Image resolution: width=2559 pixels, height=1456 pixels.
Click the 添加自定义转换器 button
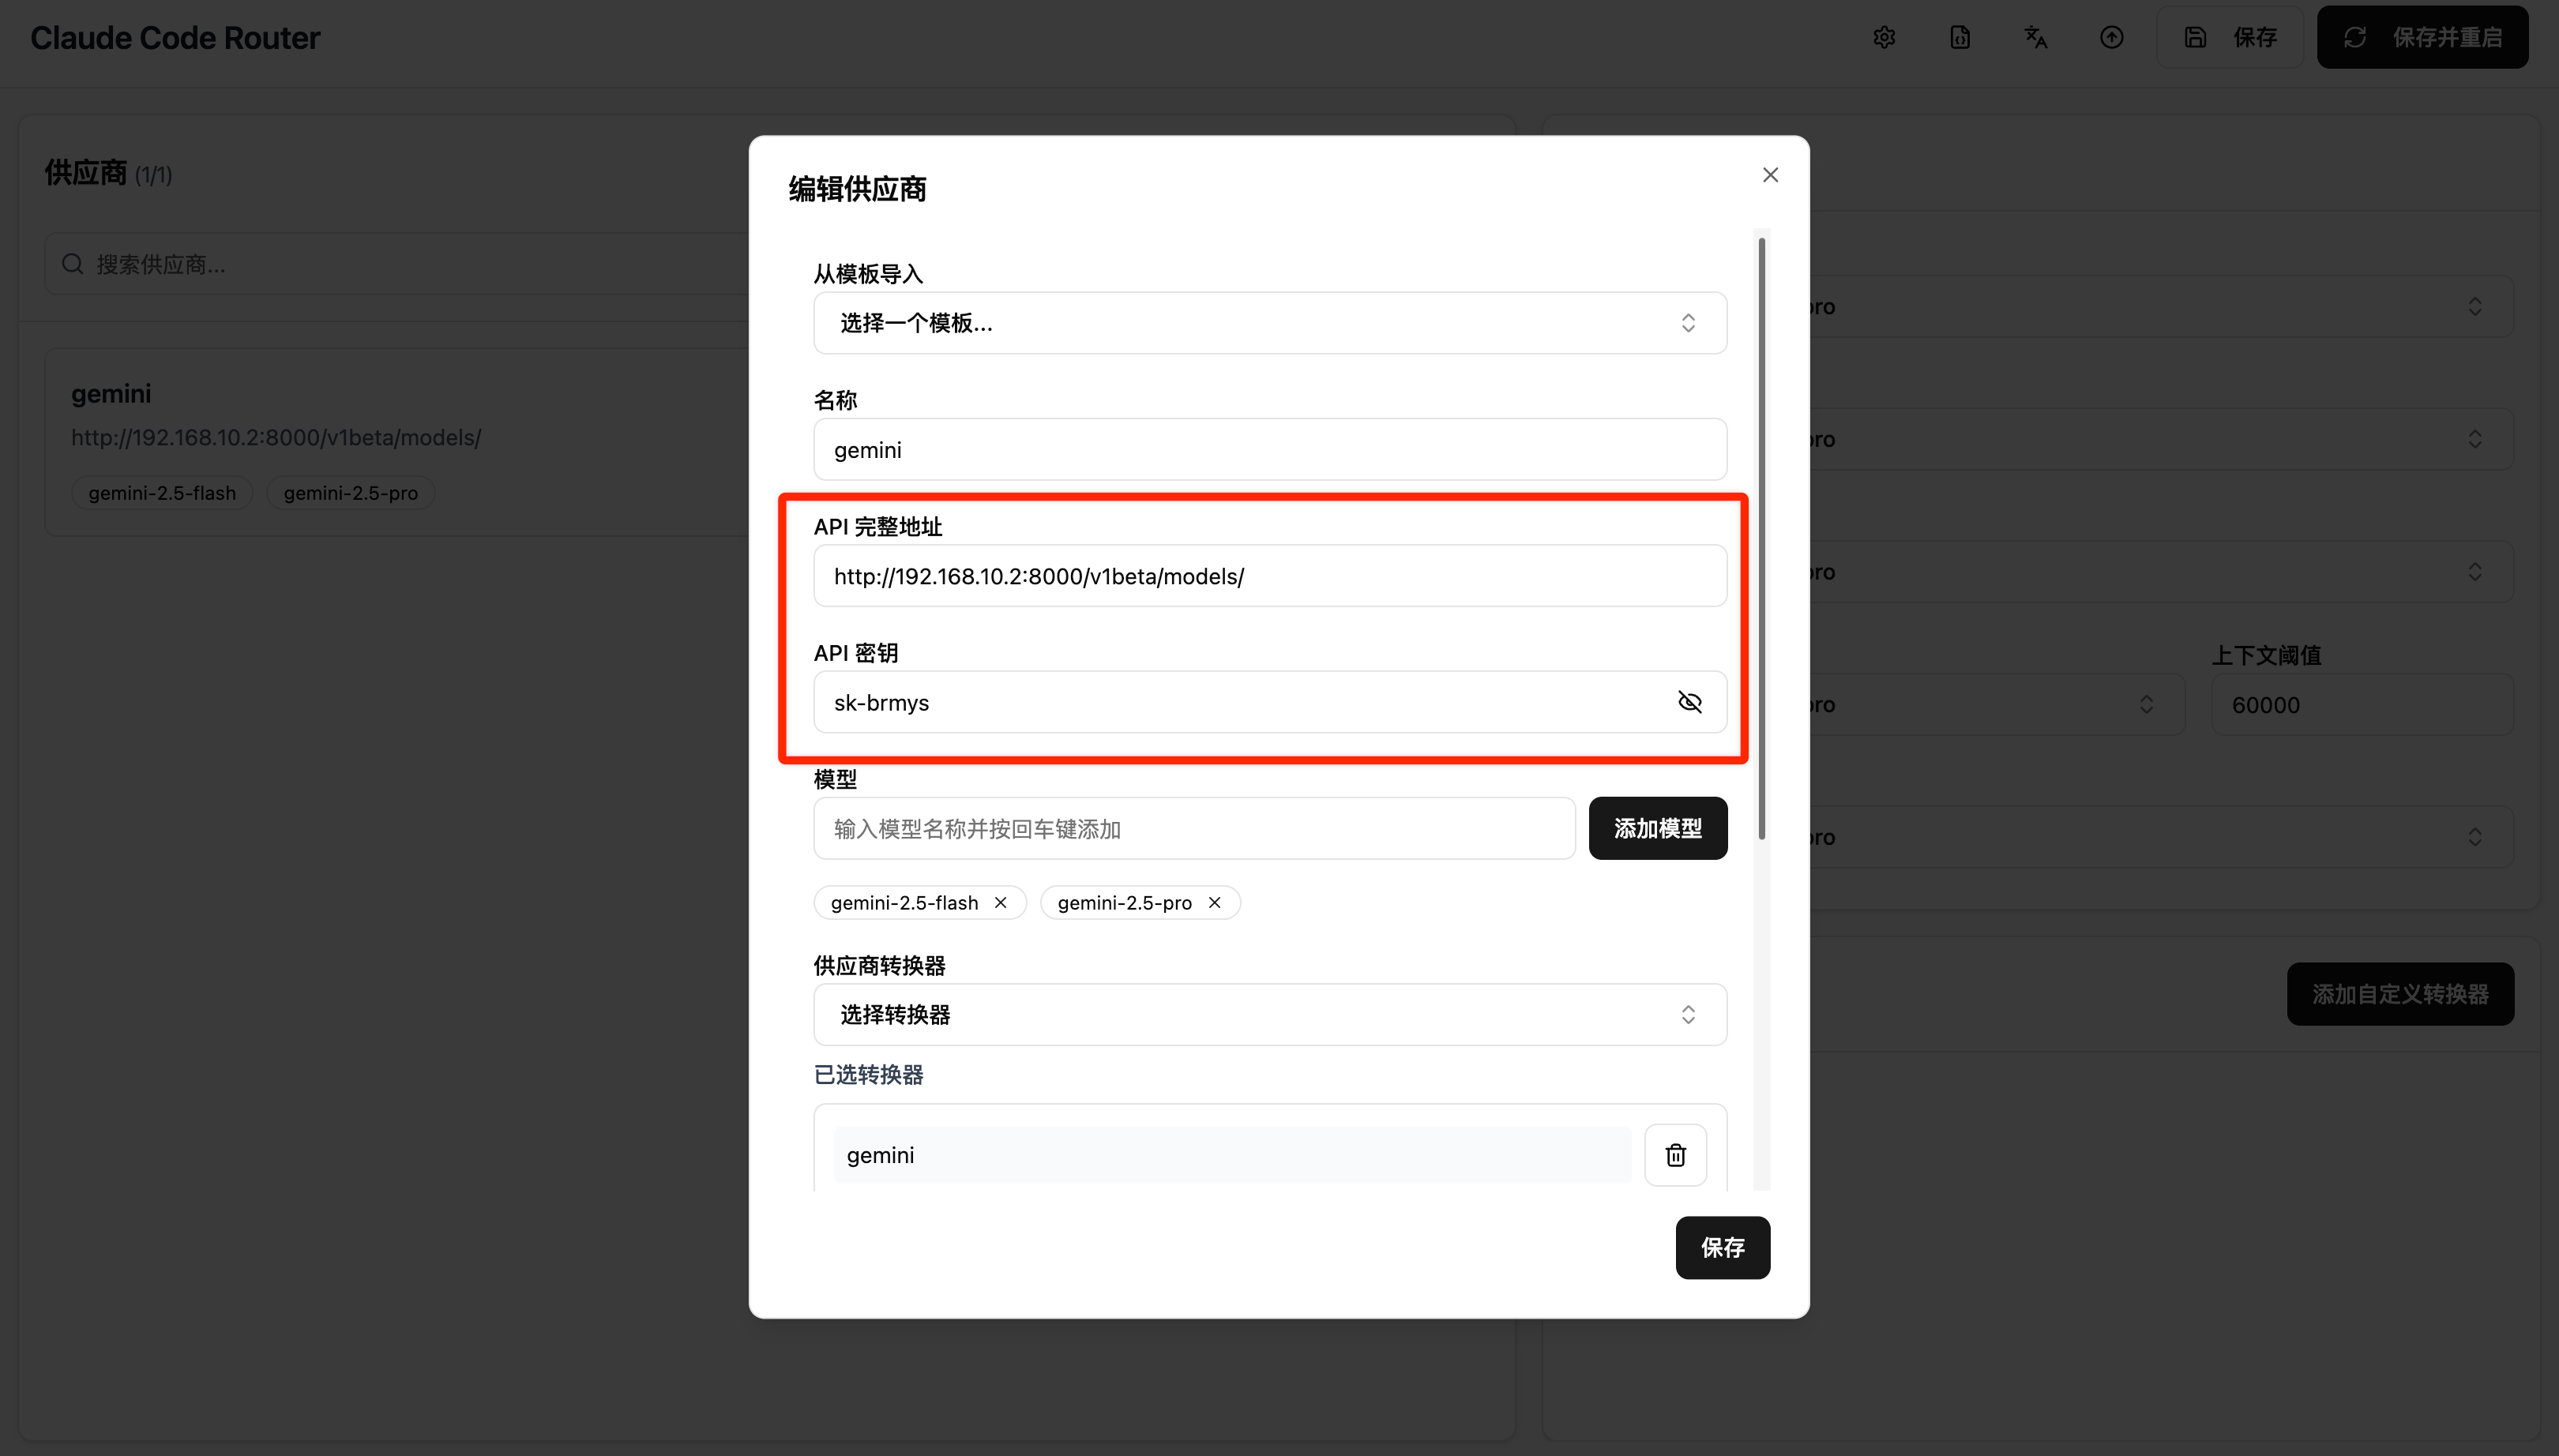click(x=2400, y=994)
